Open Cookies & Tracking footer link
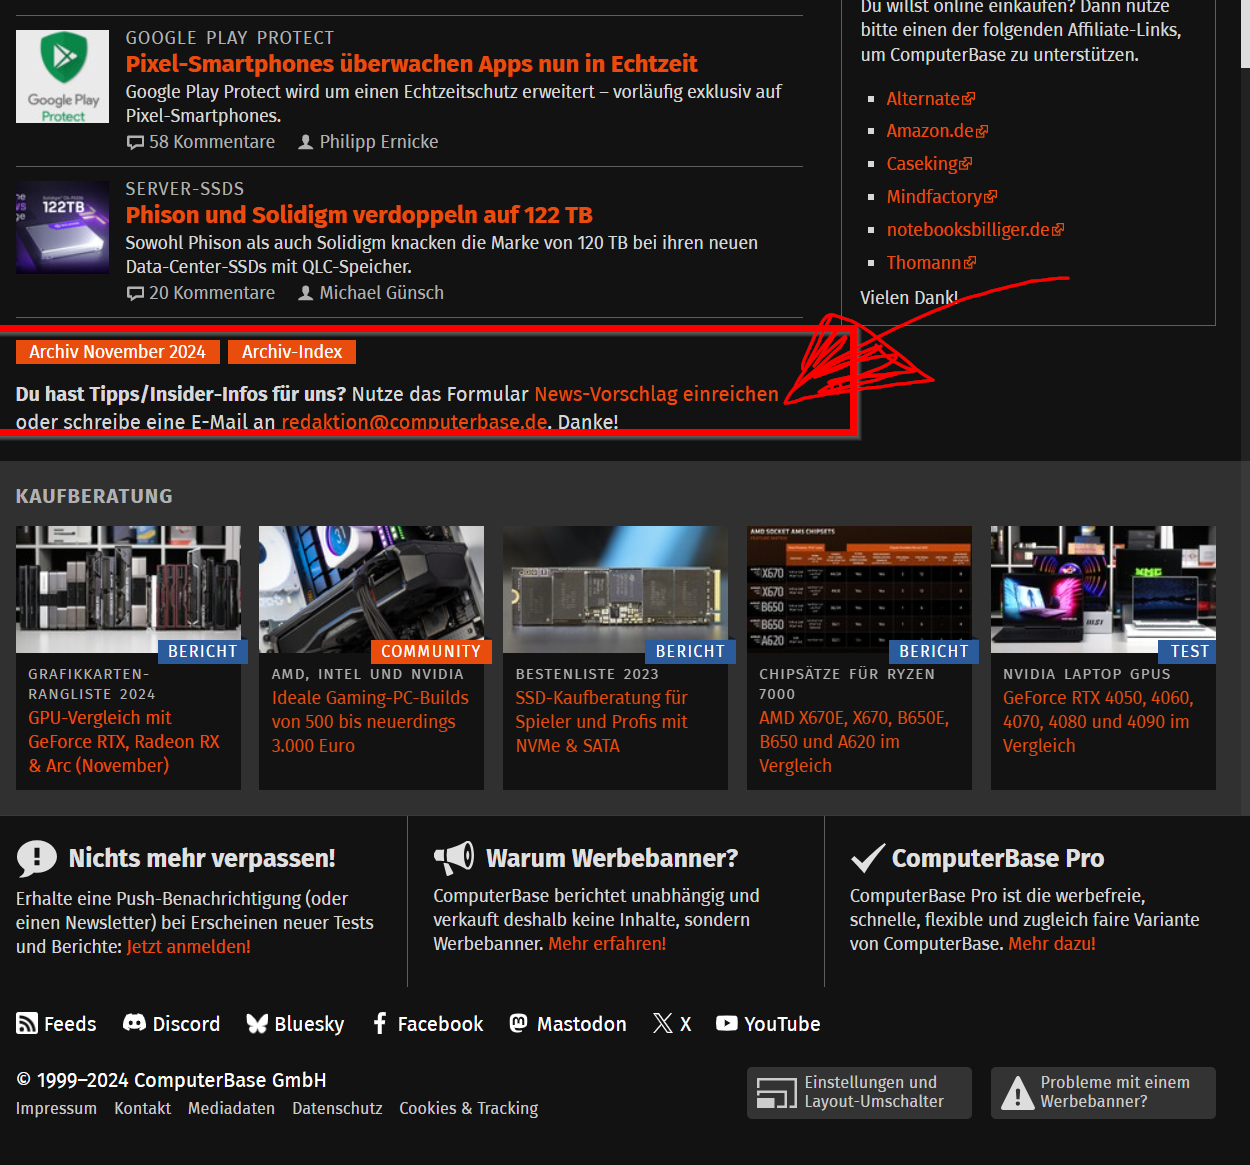This screenshot has width=1250, height=1165. click(468, 1108)
